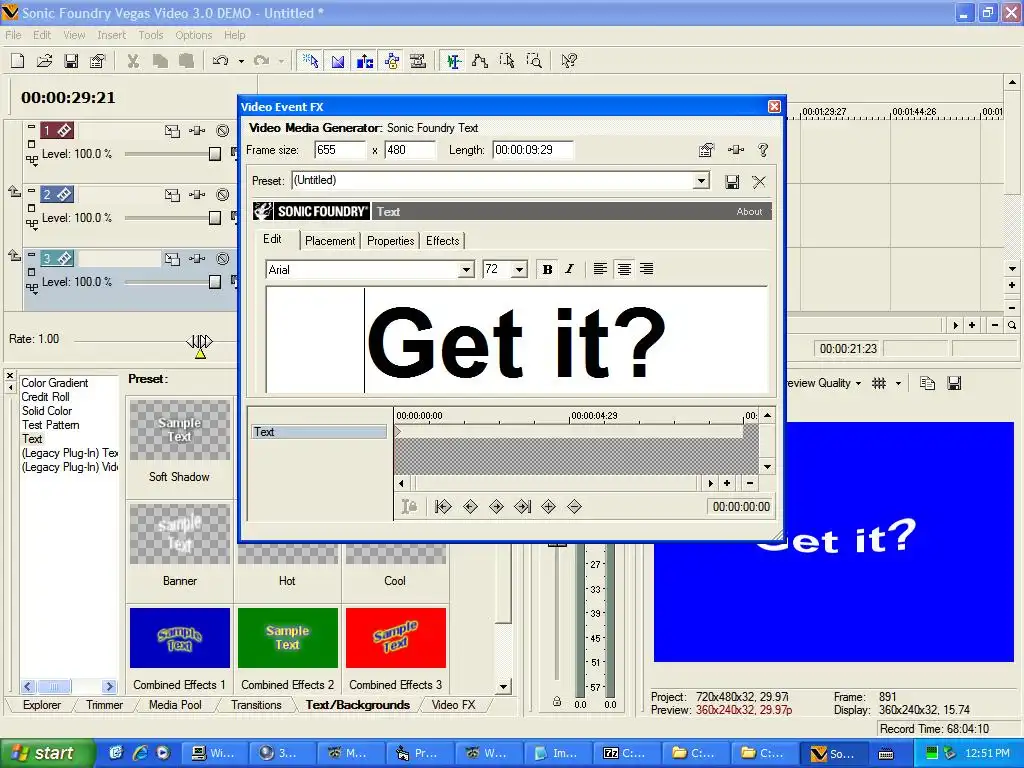
Task: Open the compositing mode menu on track 1
Action: coord(235,153)
